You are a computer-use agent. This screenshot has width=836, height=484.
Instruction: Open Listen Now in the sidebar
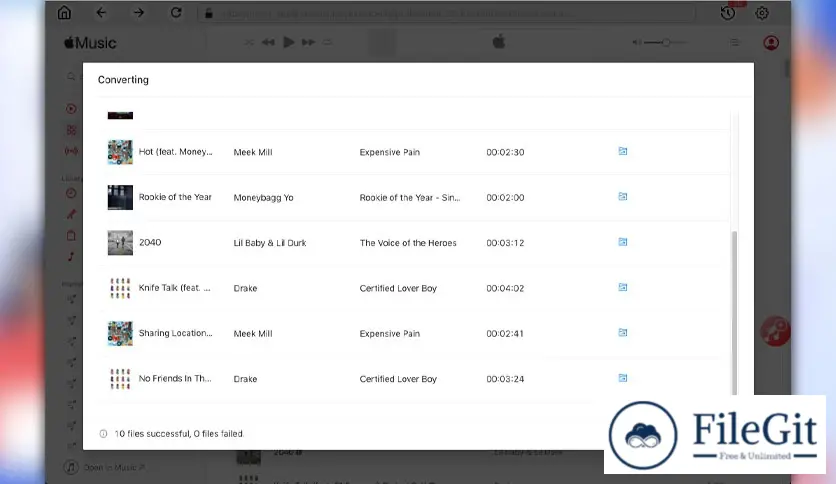71,109
